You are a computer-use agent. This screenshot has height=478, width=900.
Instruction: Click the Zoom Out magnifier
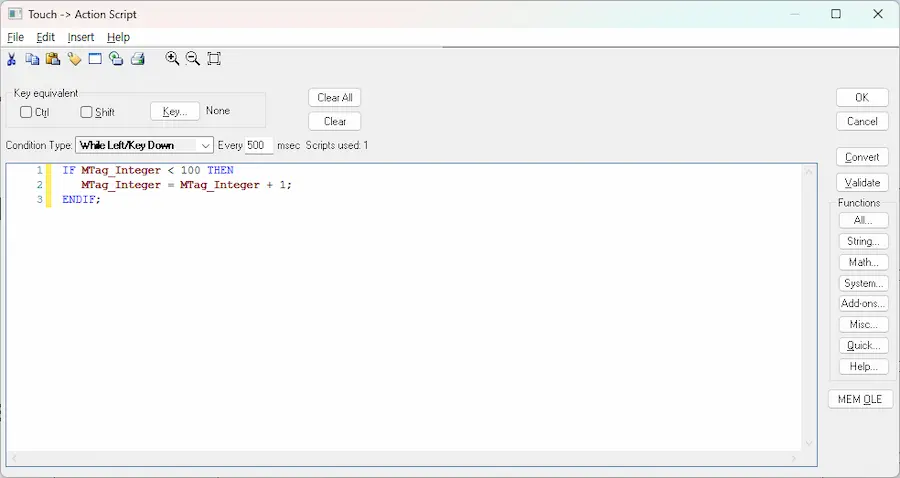click(x=193, y=58)
